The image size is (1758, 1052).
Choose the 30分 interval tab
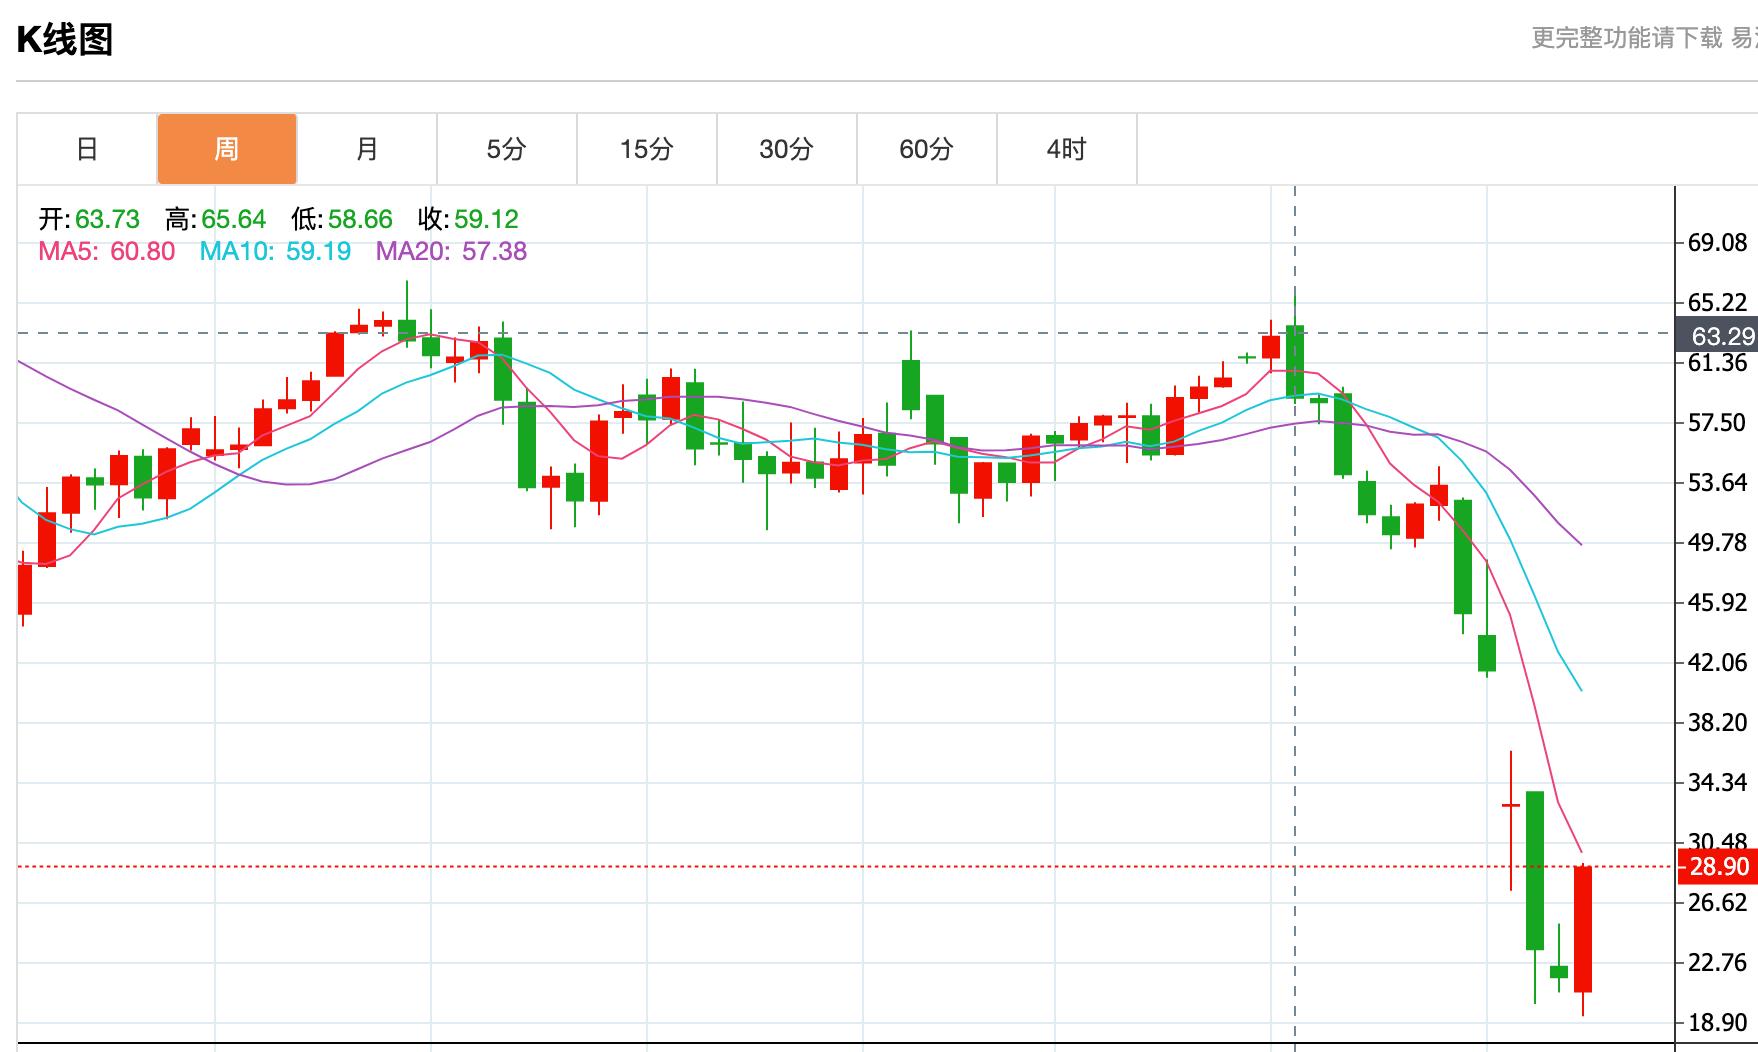coord(787,149)
